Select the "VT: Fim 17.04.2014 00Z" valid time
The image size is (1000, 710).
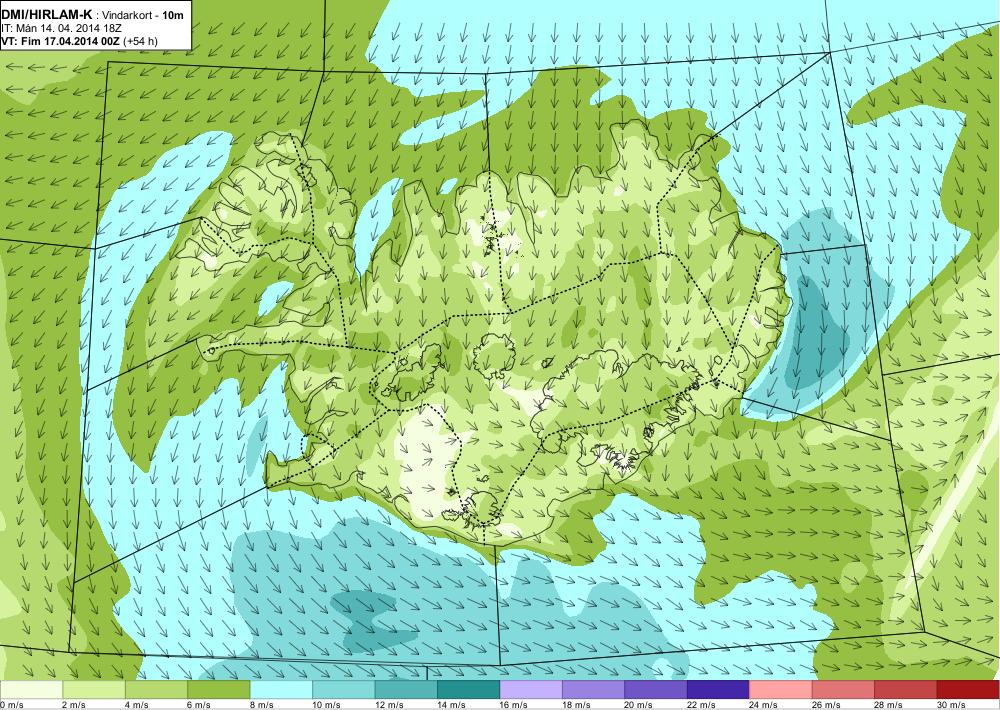click(61, 41)
